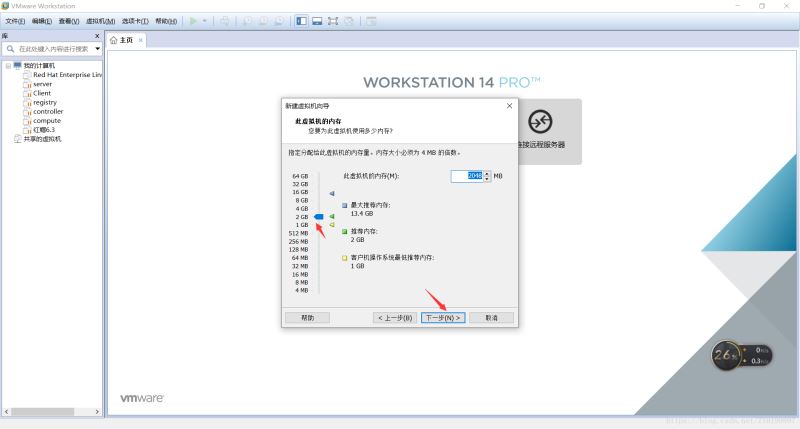Image resolution: width=800 pixels, height=429 pixels.
Task: Click the yellow minimum memory marker on slider
Action: point(332,224)
